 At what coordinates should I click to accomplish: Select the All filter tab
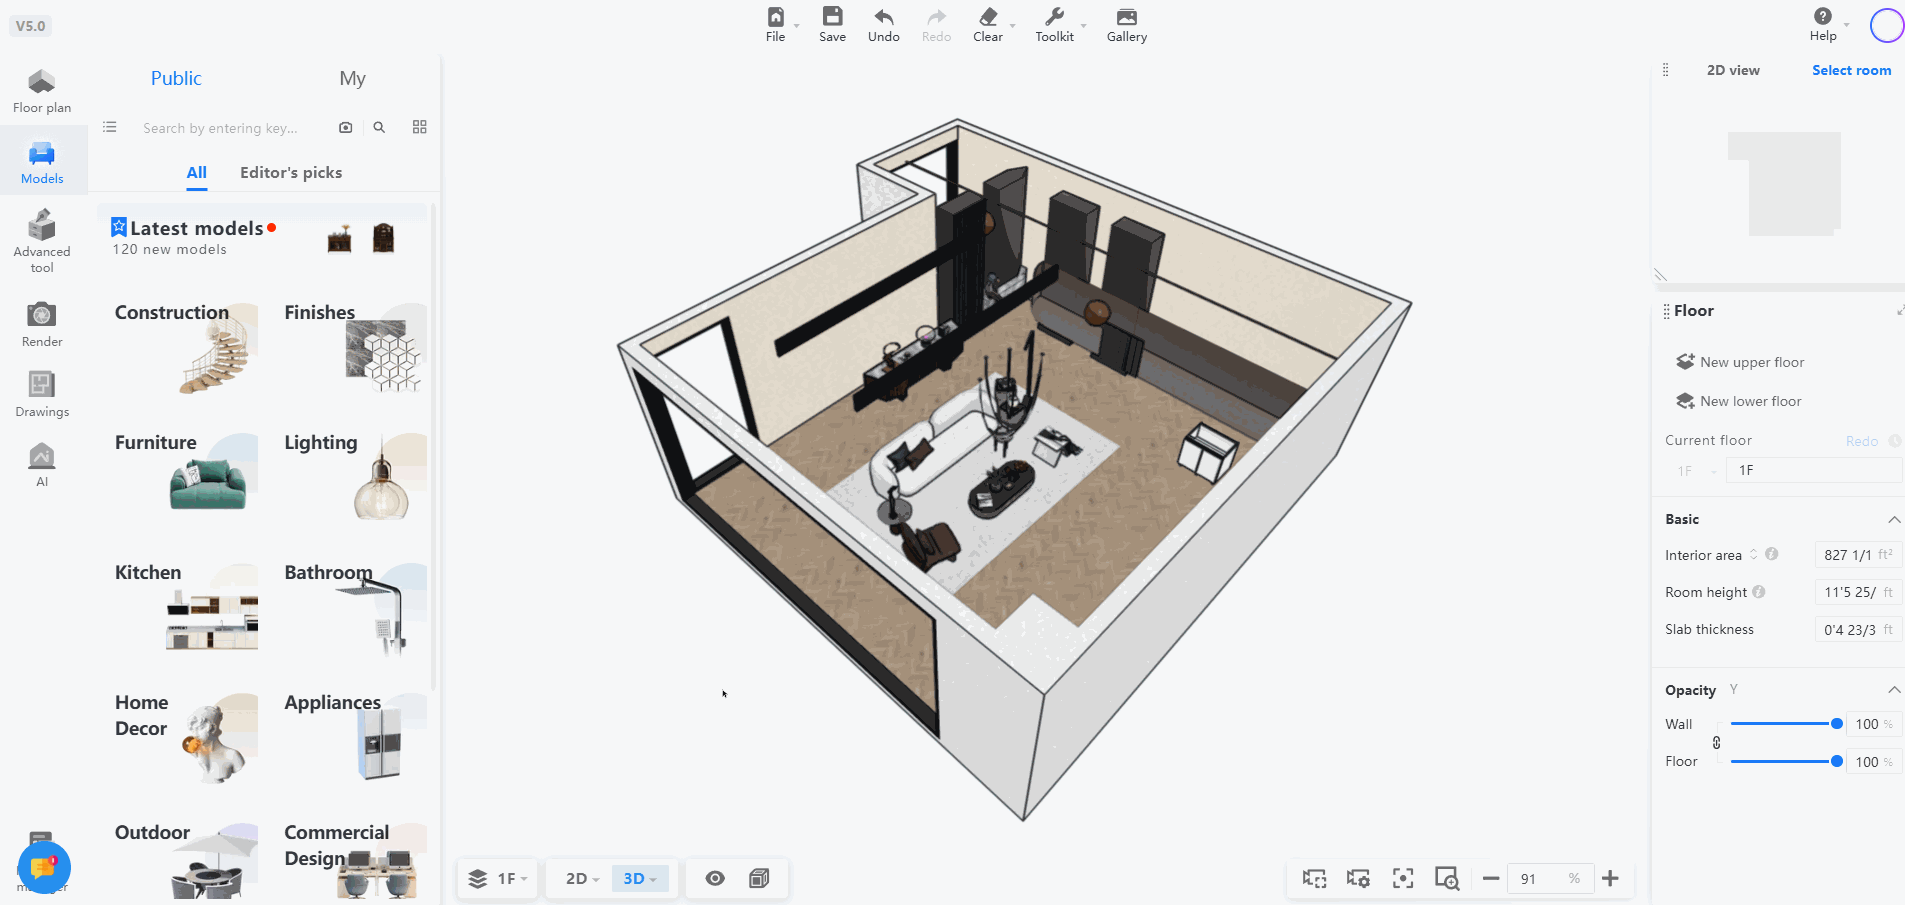[197, 173]
